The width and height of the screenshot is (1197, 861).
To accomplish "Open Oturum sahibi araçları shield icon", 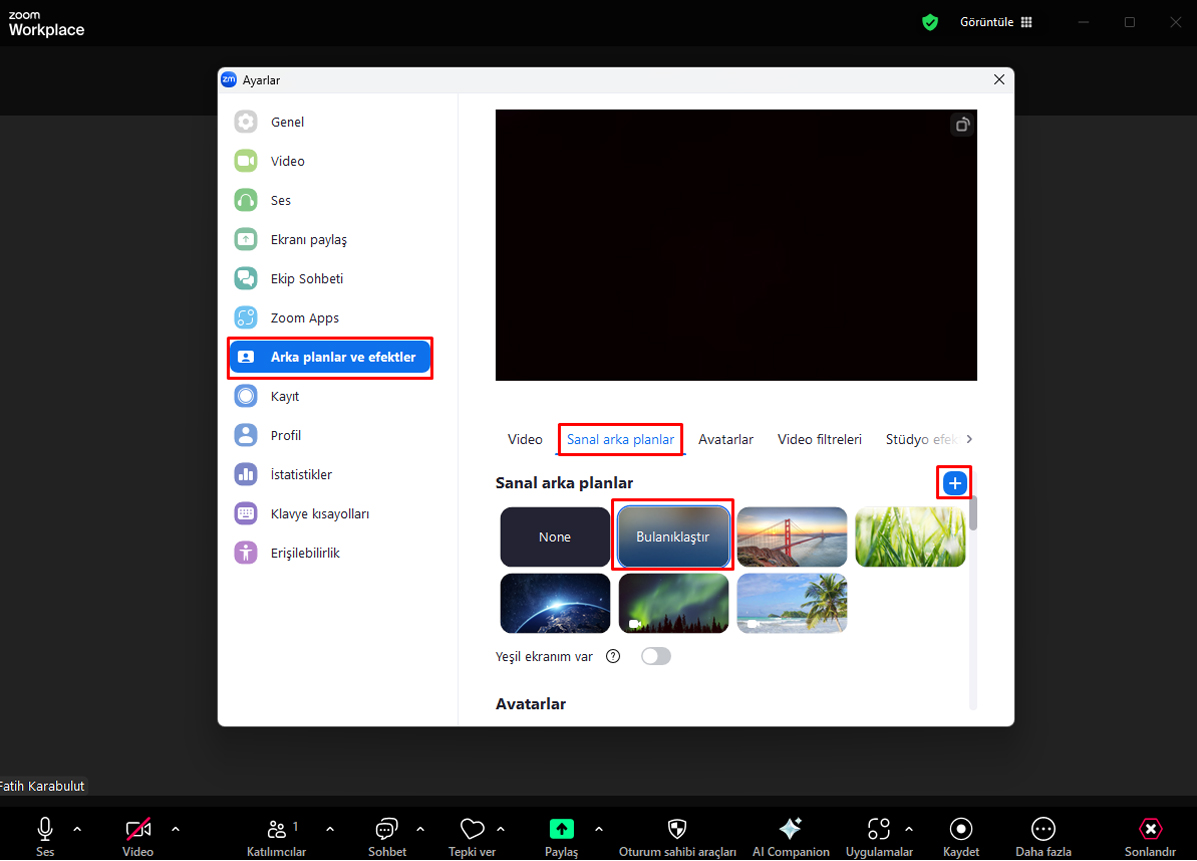I will [x=677, y=829].
